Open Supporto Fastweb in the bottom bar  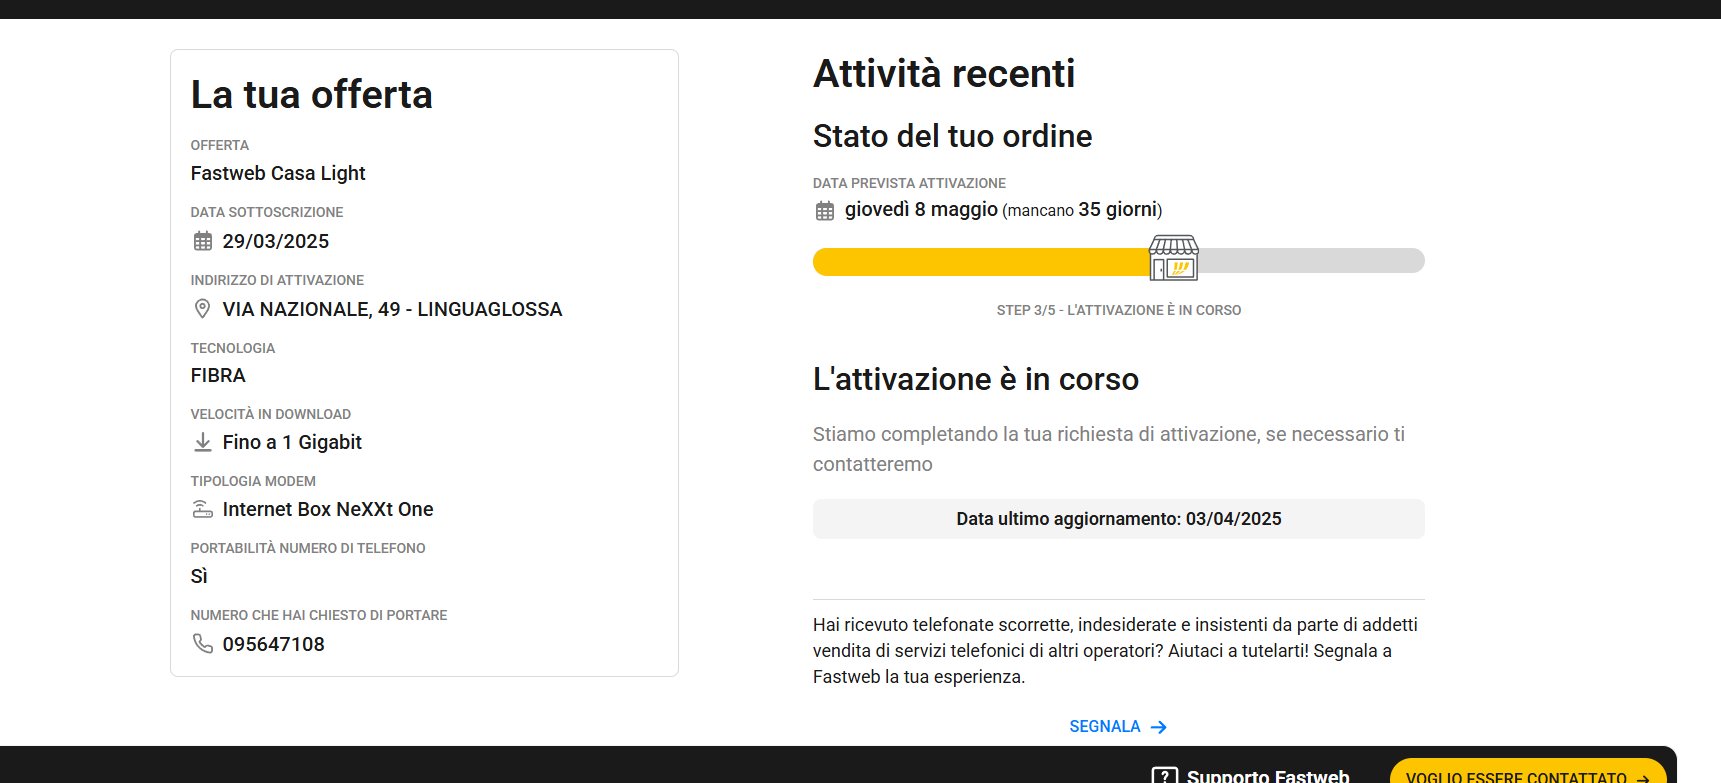tap(1267, 776)
